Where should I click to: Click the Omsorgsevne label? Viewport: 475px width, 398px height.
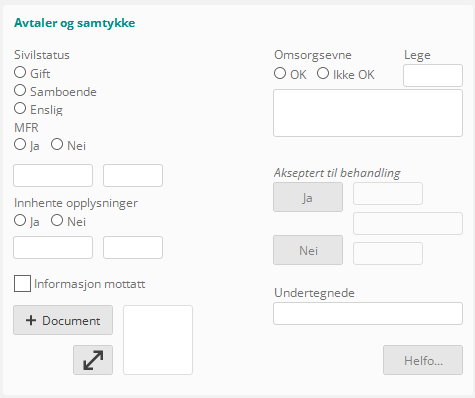click(x=313, y=55)
